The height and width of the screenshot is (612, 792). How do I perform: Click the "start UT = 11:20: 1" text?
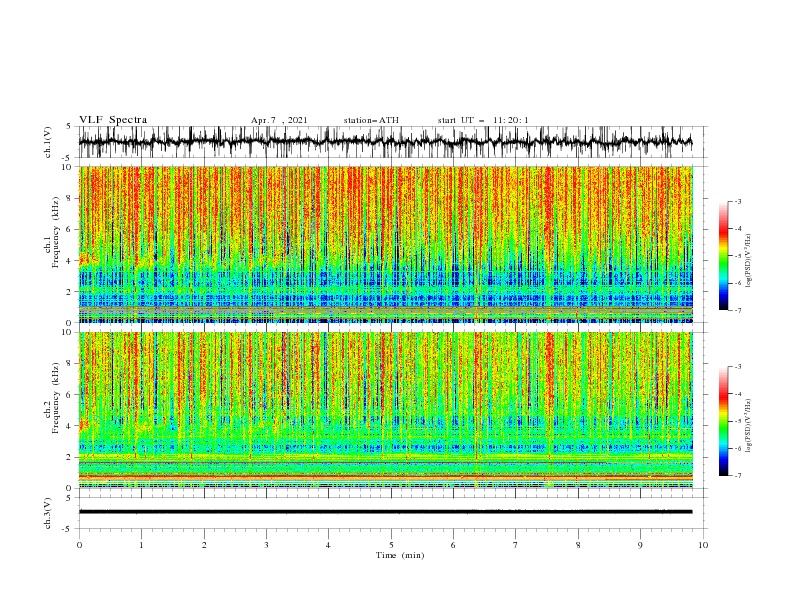(483, 120)
